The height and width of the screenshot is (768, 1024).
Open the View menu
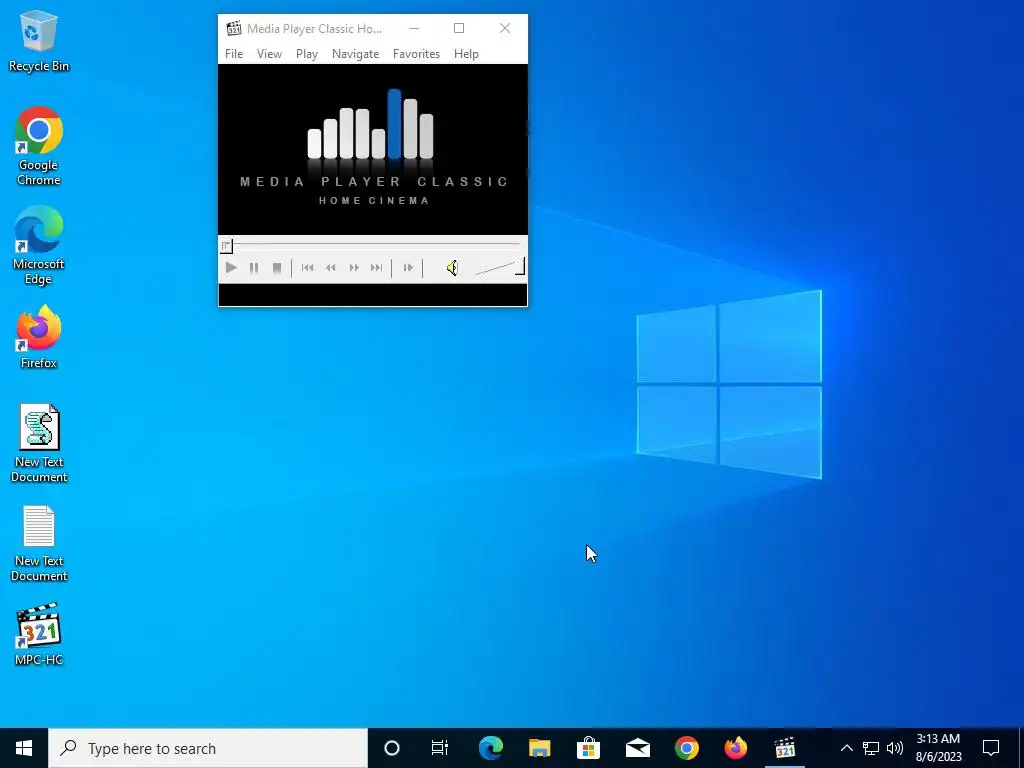[x=269, y=54]
